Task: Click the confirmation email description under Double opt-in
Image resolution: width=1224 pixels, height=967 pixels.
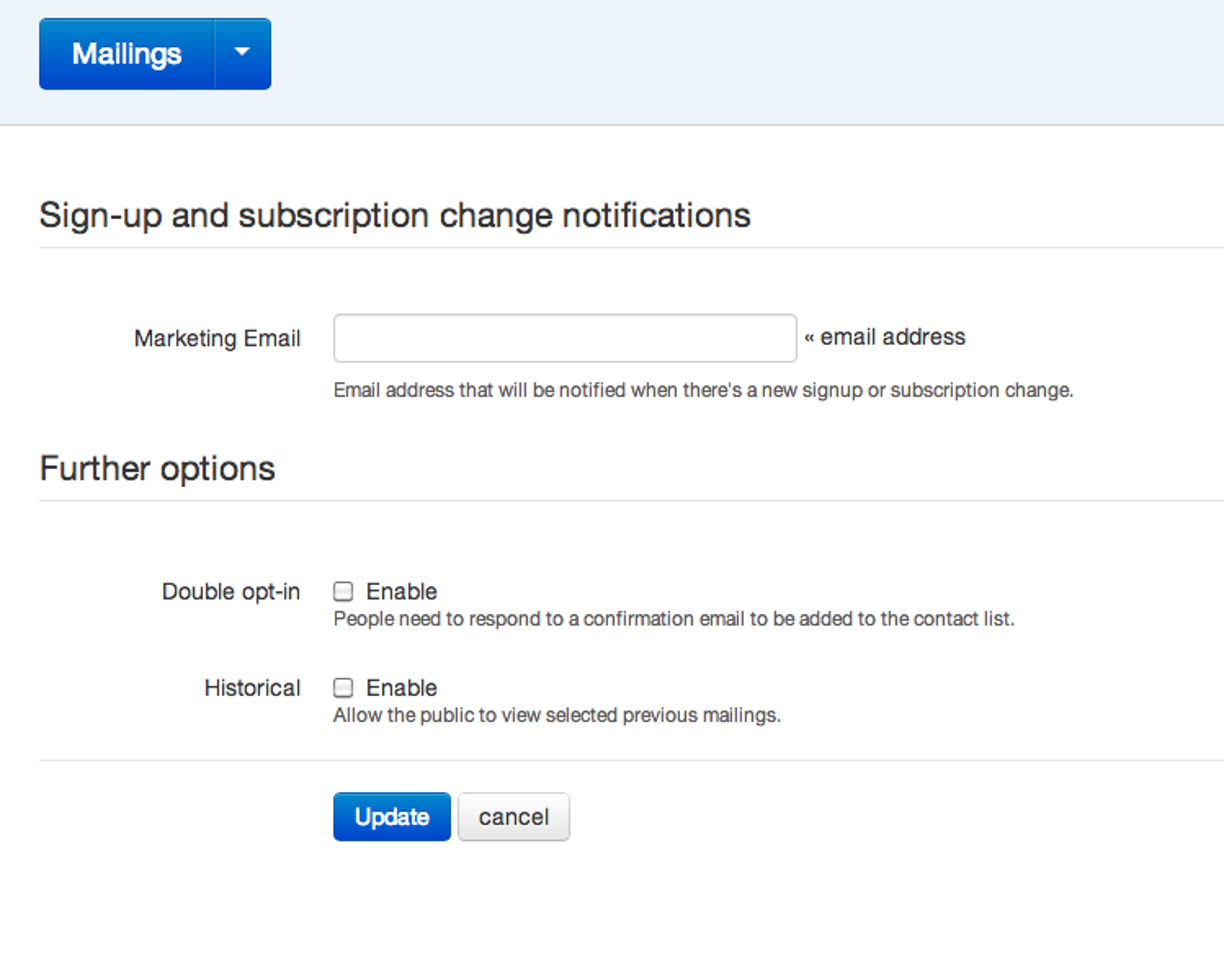Action: pos(673,619)
